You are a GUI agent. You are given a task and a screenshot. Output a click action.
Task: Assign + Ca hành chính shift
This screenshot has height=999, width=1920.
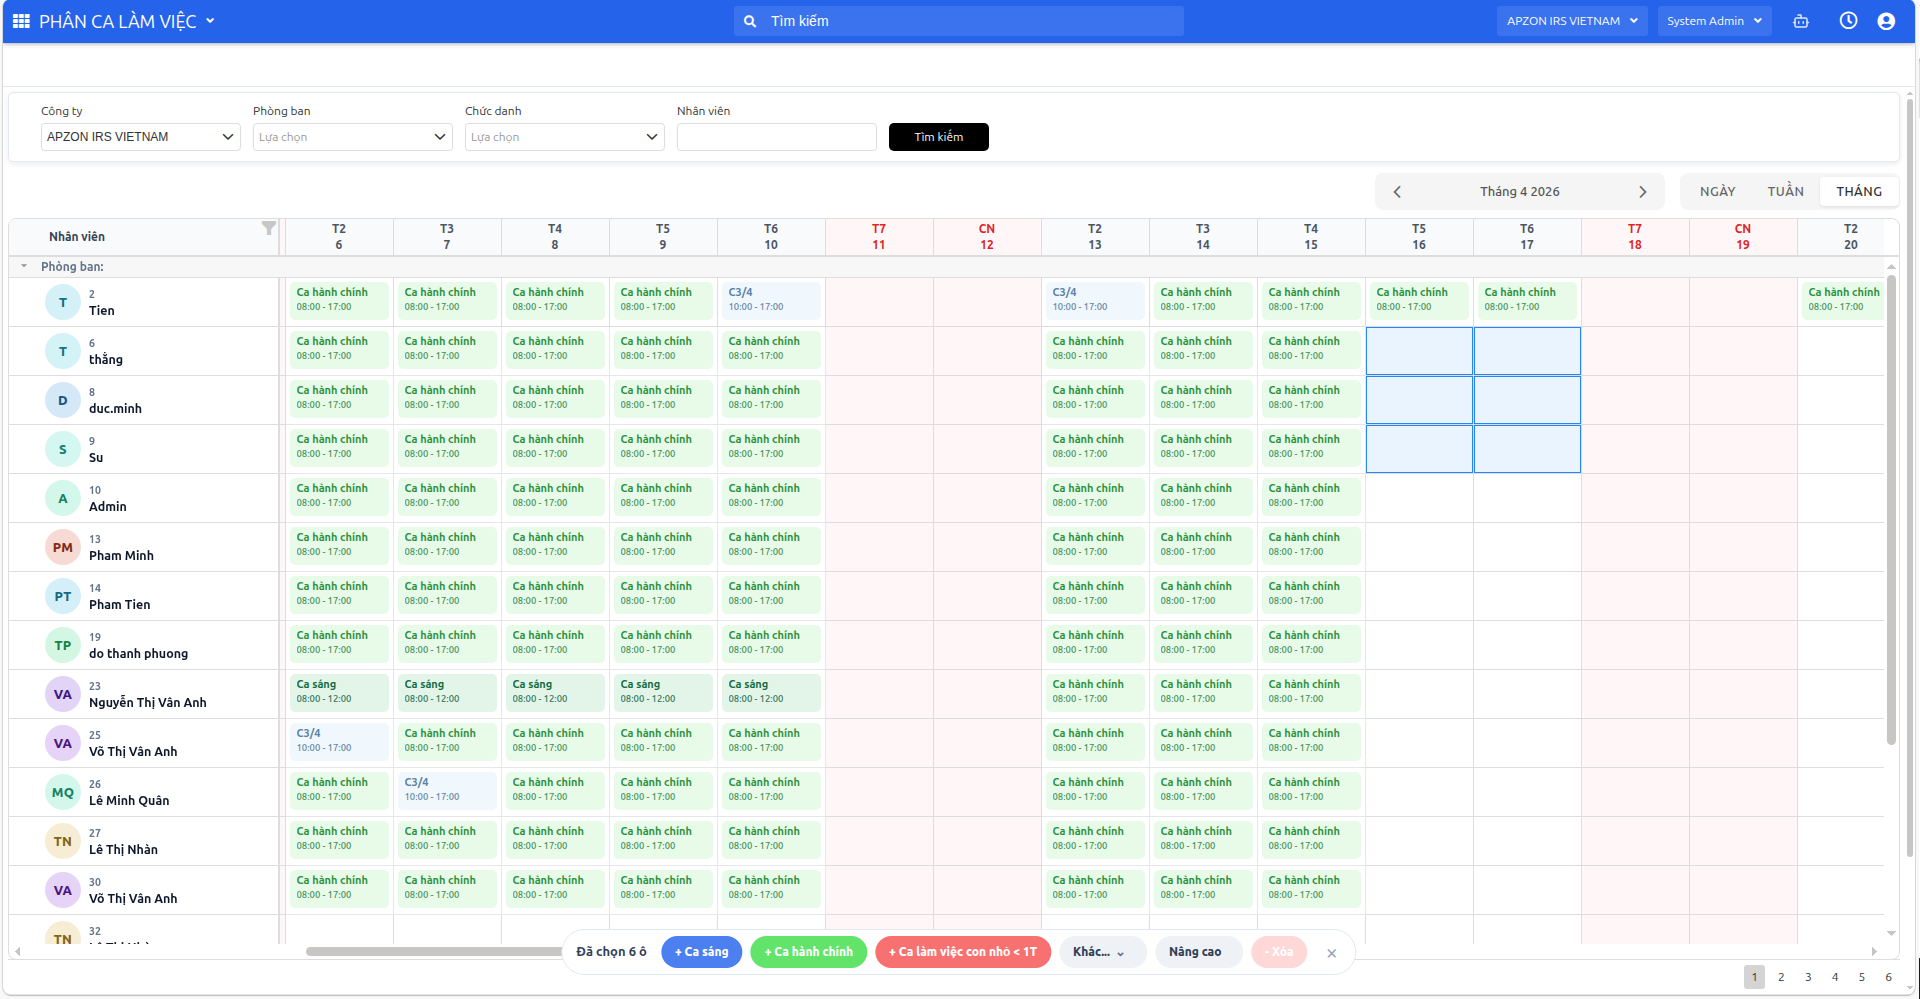pos(809,952)
